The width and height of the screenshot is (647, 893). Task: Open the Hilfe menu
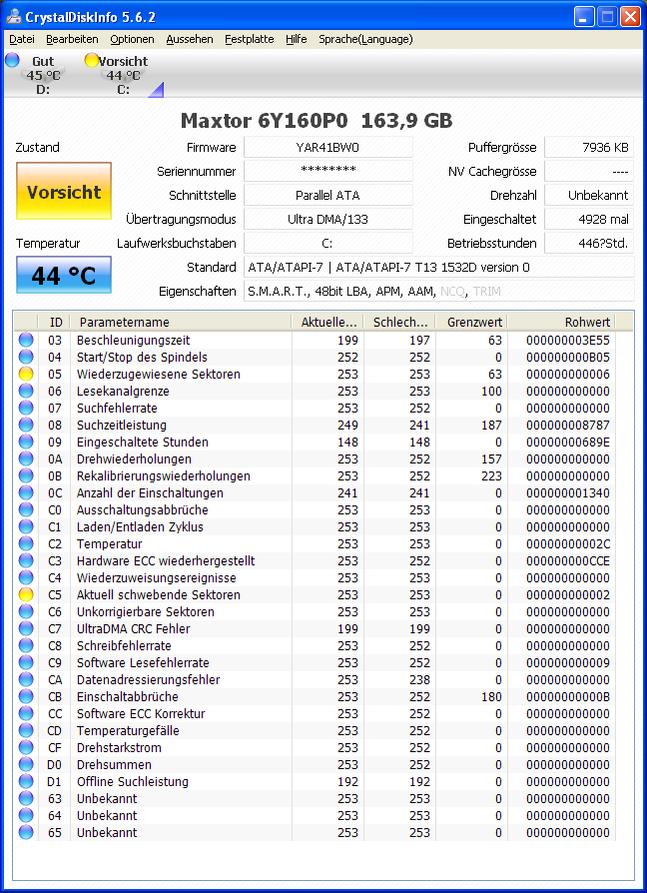click(x=296, y=39)
